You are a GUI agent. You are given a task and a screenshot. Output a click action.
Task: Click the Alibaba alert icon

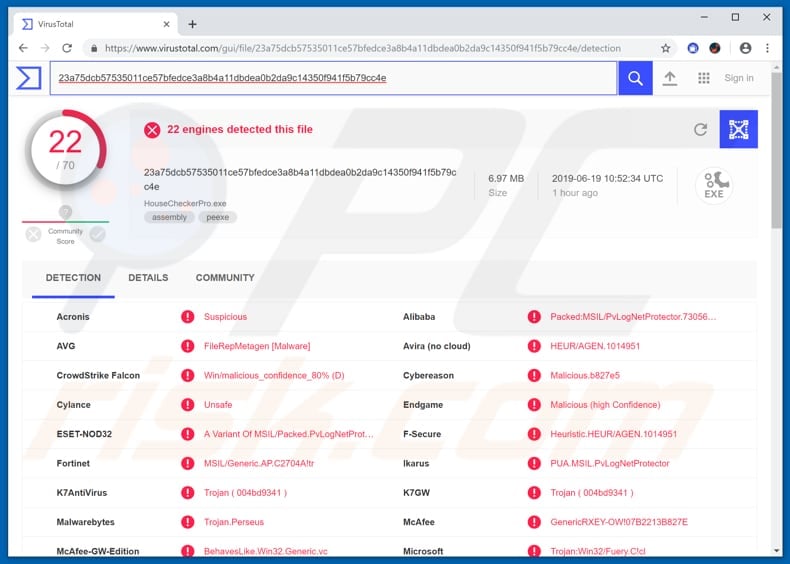click(534, 317)
